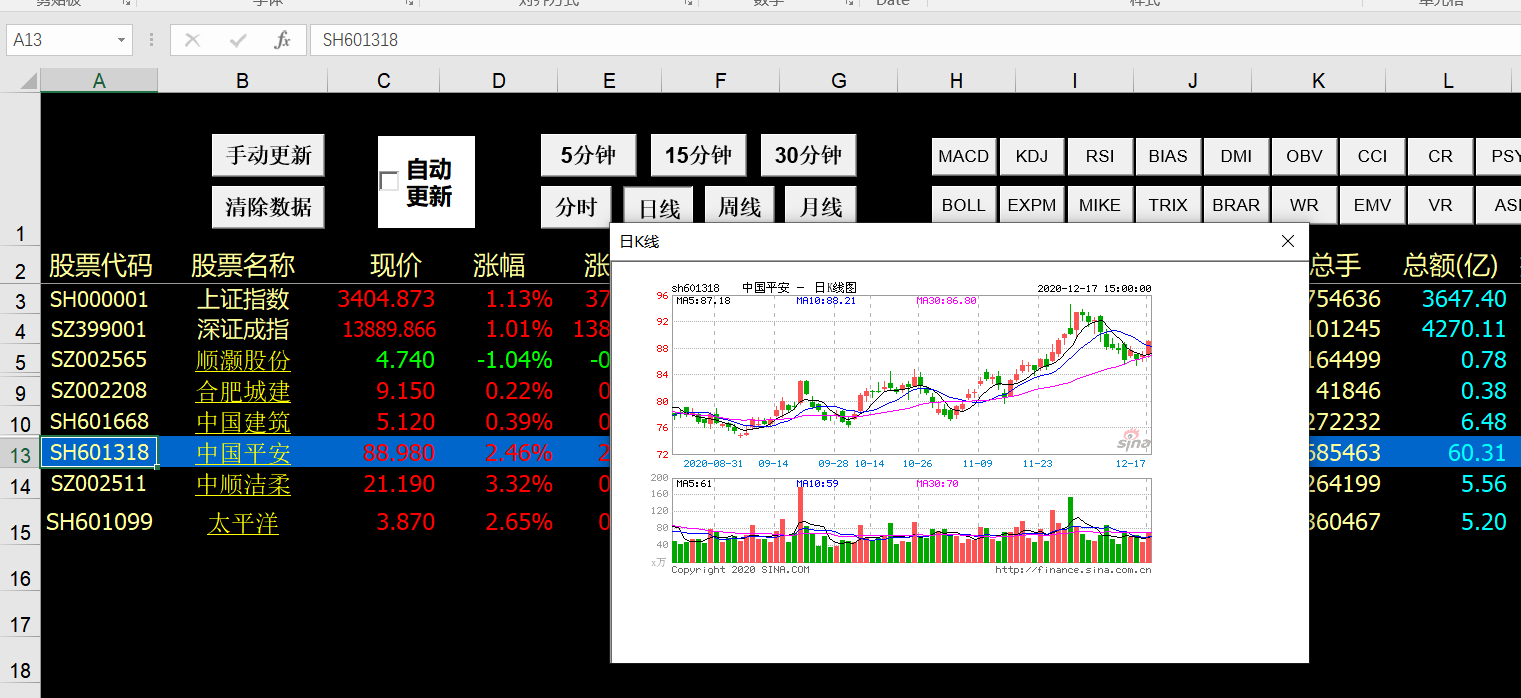The width and height of the screenshot is (1521, 698).
Task: Select cell SH601668
Action: click(99, 421)
